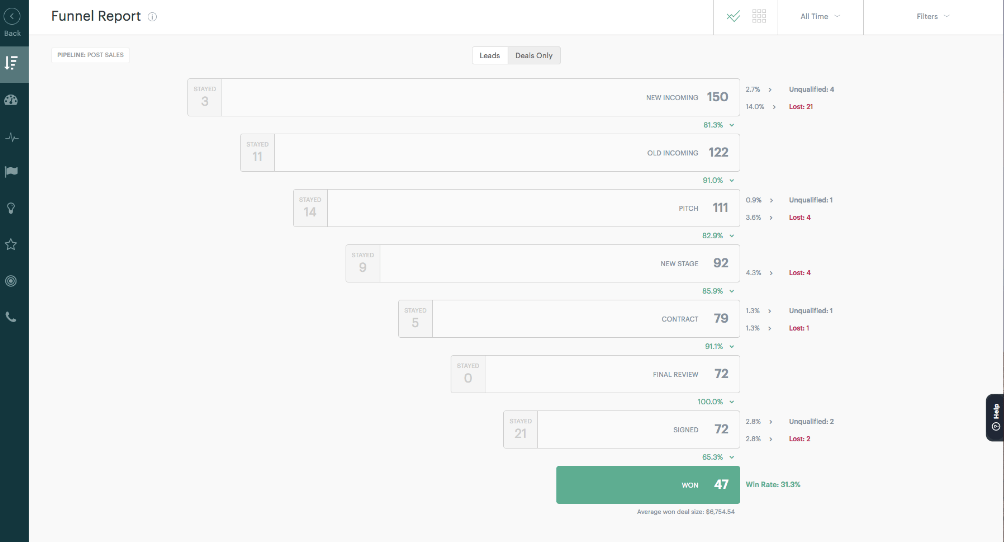Screen dimensions: 1006x542
Task: Expand the 65.3% conversion chevron
Action: point(731,457)
